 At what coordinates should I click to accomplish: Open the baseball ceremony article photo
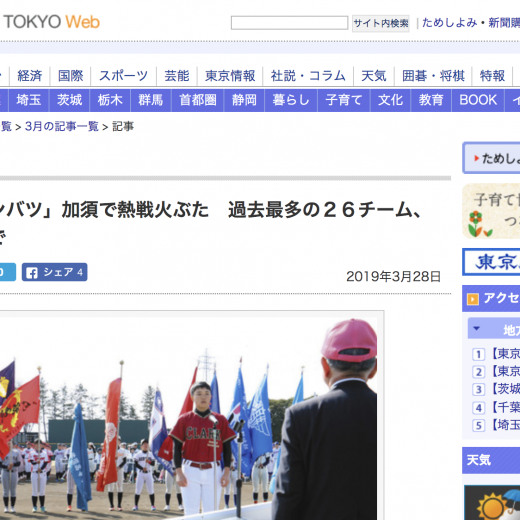click(x=188, y=418)
